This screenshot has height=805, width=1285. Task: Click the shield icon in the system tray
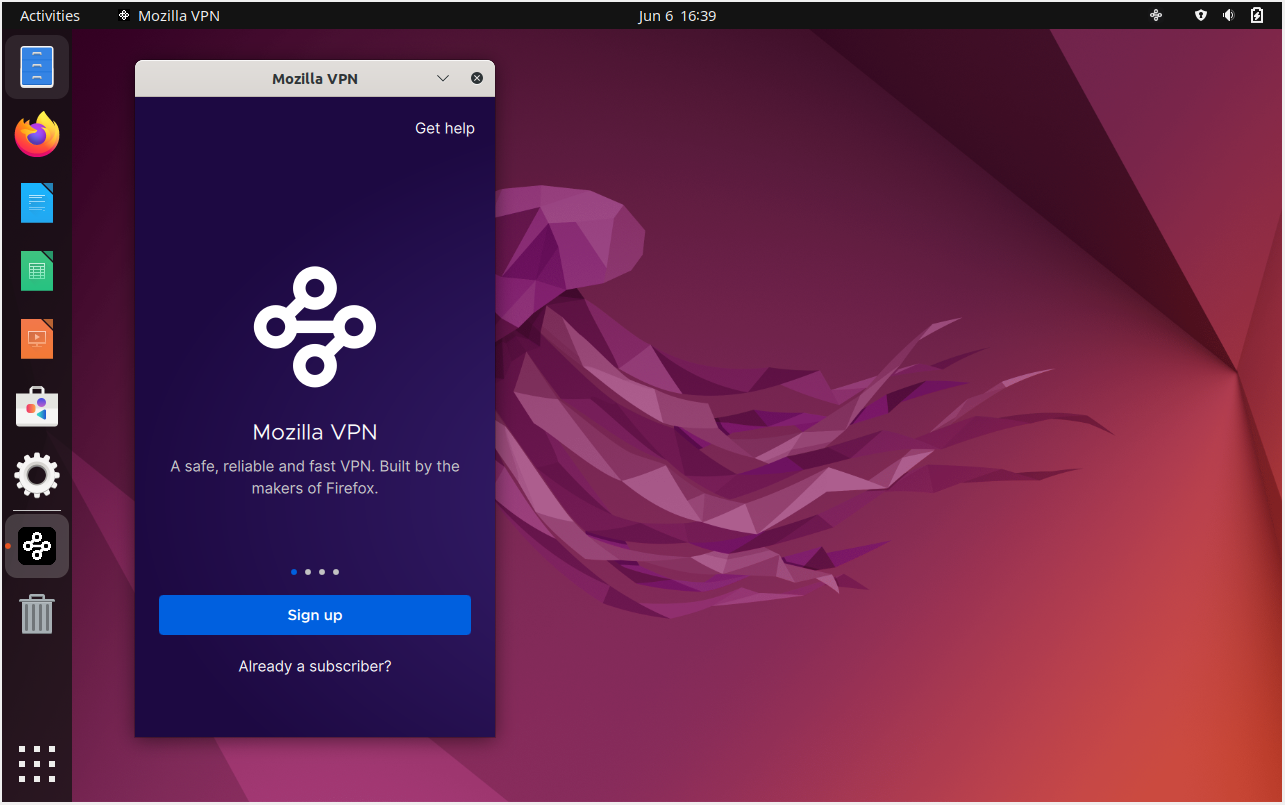tap(1201, 15)
